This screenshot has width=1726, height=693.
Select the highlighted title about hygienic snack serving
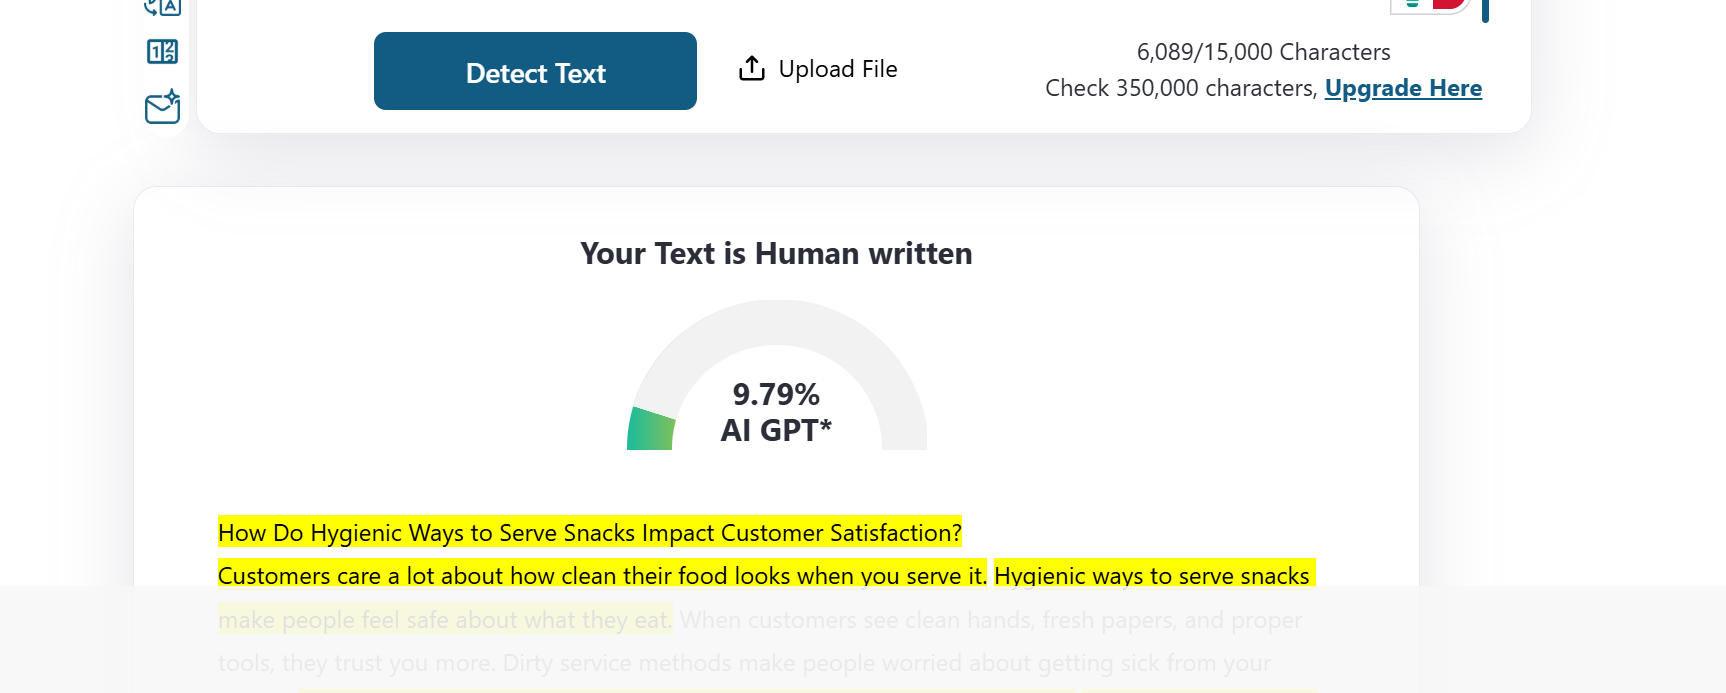coord(590,532)
